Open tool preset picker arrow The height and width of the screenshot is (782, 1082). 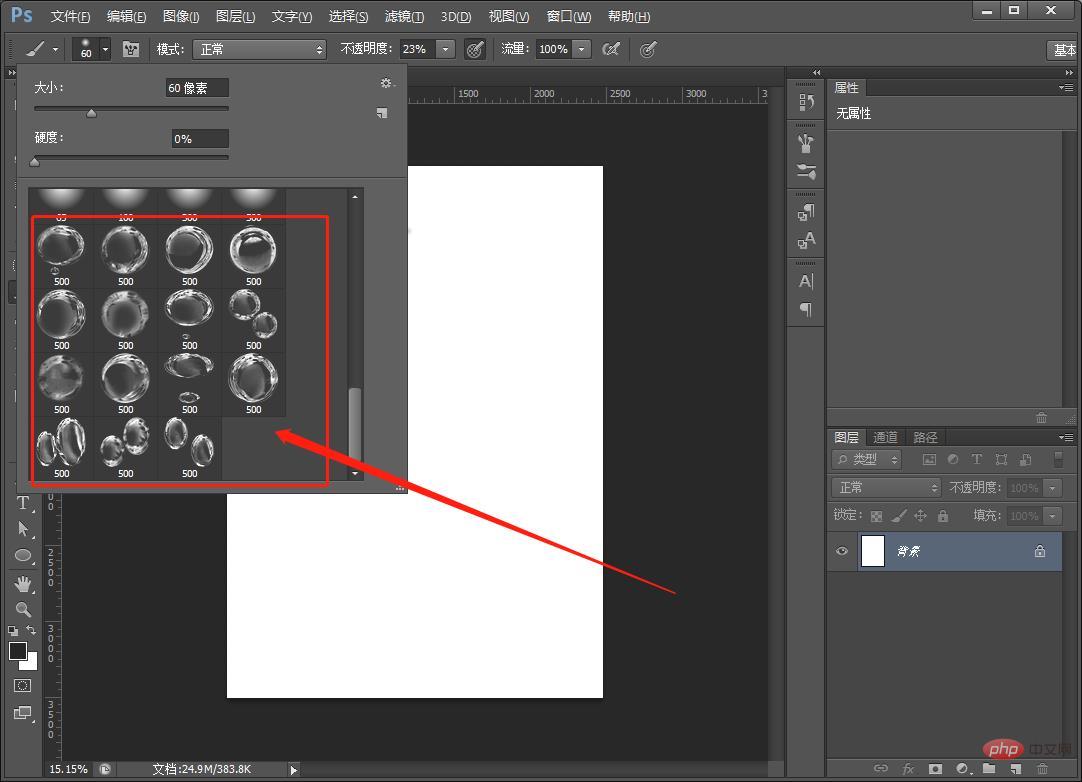tap(55, 50)
